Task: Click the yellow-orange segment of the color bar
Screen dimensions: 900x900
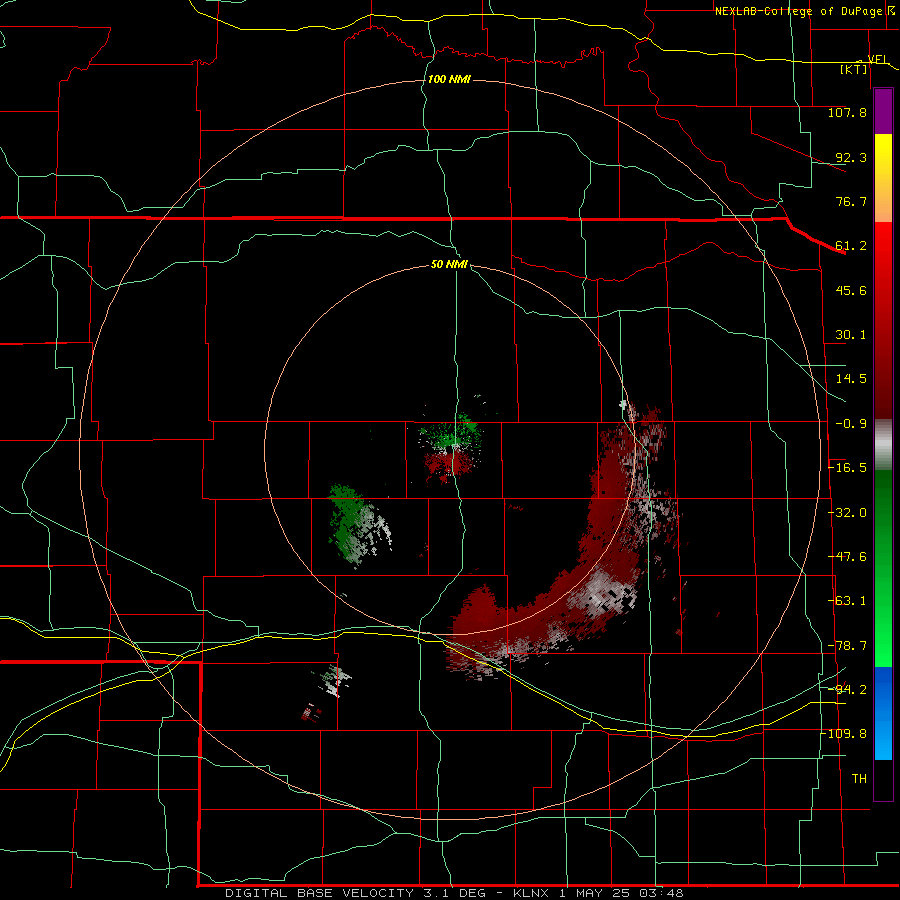Action: [883, 178]
